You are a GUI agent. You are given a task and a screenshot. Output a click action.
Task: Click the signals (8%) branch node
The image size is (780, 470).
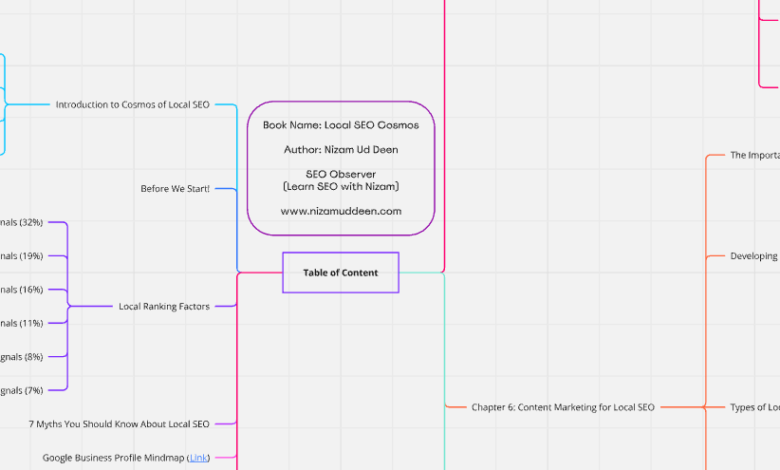click(x=21, y=356)
